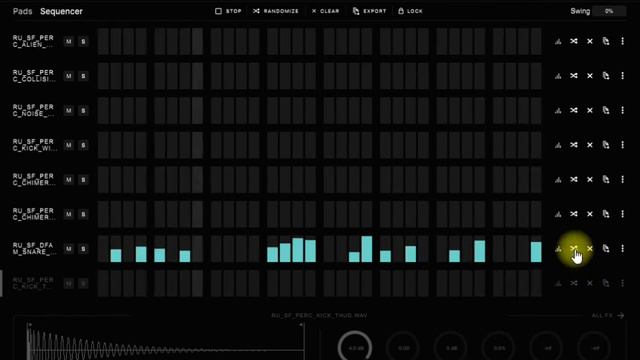Image resolution: width=640 pixels, height=360 pixels.
Task: Open velocity editor for the ALIEN track
Action: (x=558, y=41)
